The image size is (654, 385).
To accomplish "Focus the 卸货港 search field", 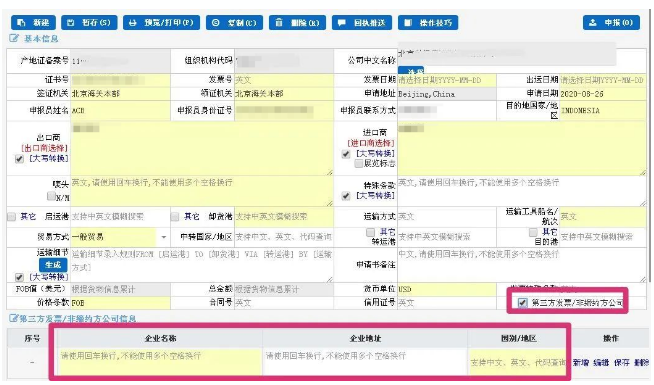I will pos(284,216).
